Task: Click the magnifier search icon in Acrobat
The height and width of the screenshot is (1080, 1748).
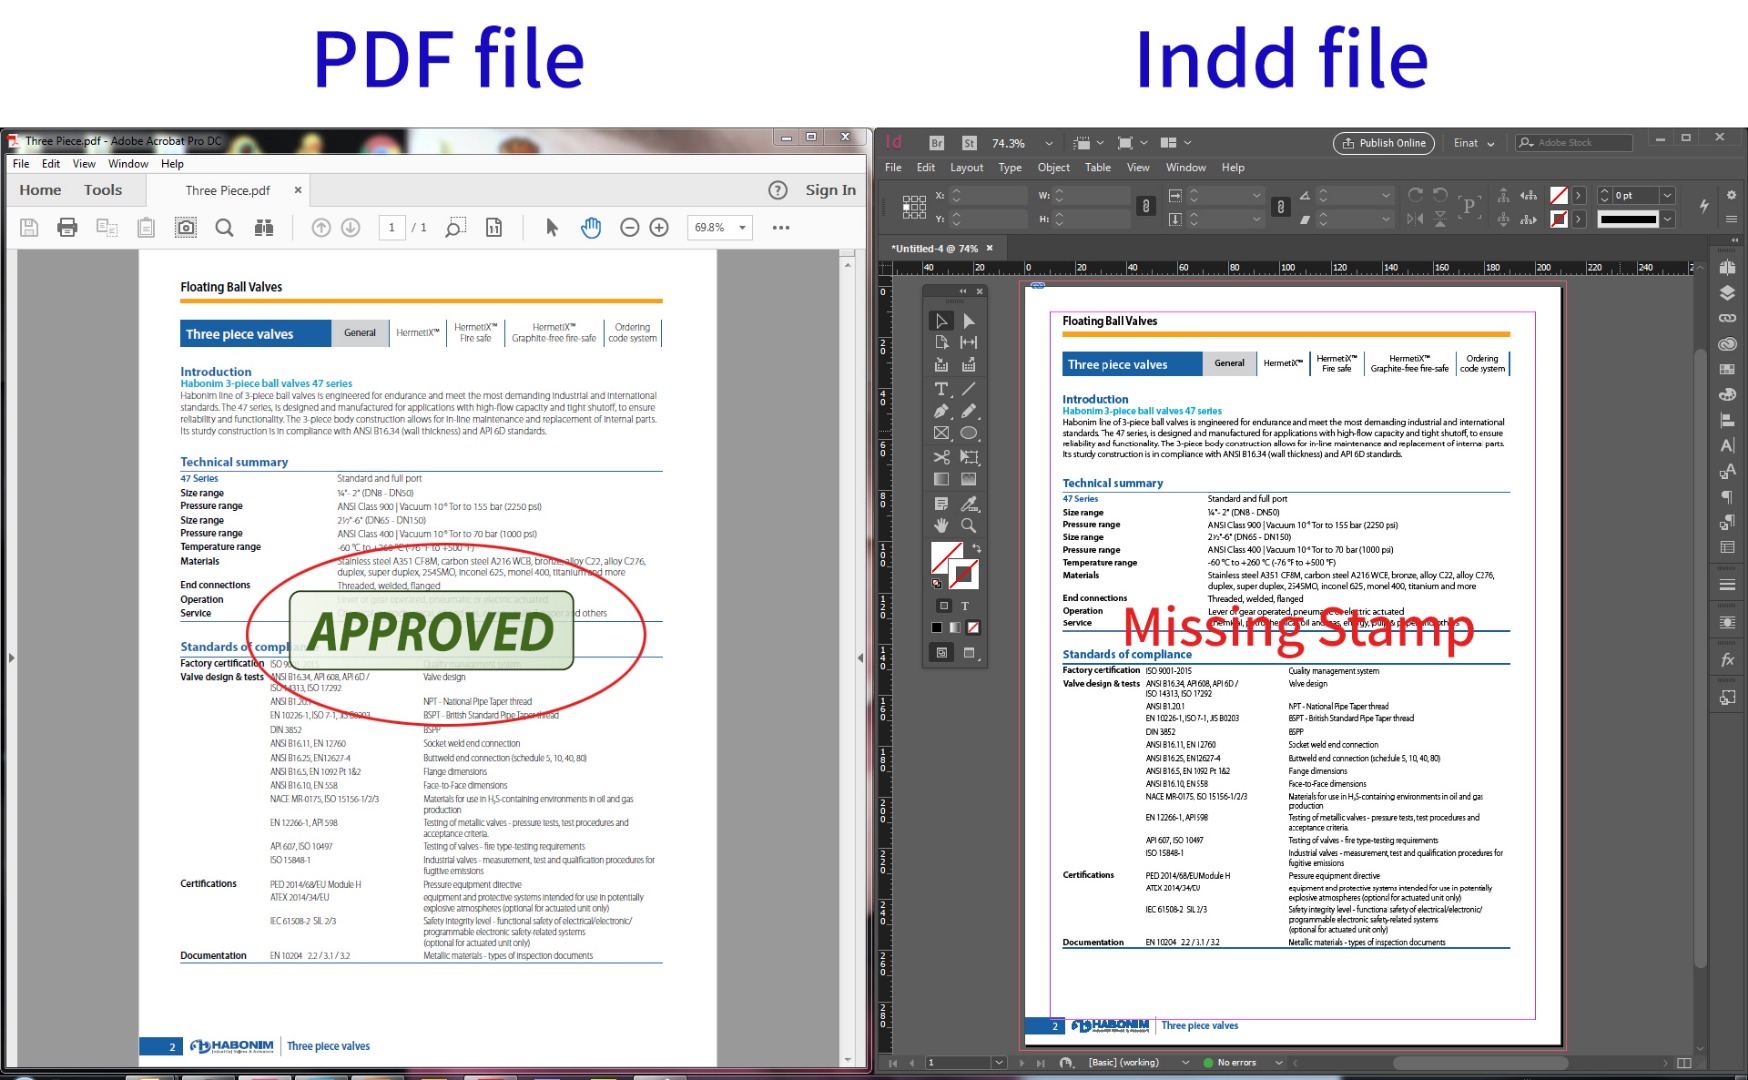Action: pos(225,228)
